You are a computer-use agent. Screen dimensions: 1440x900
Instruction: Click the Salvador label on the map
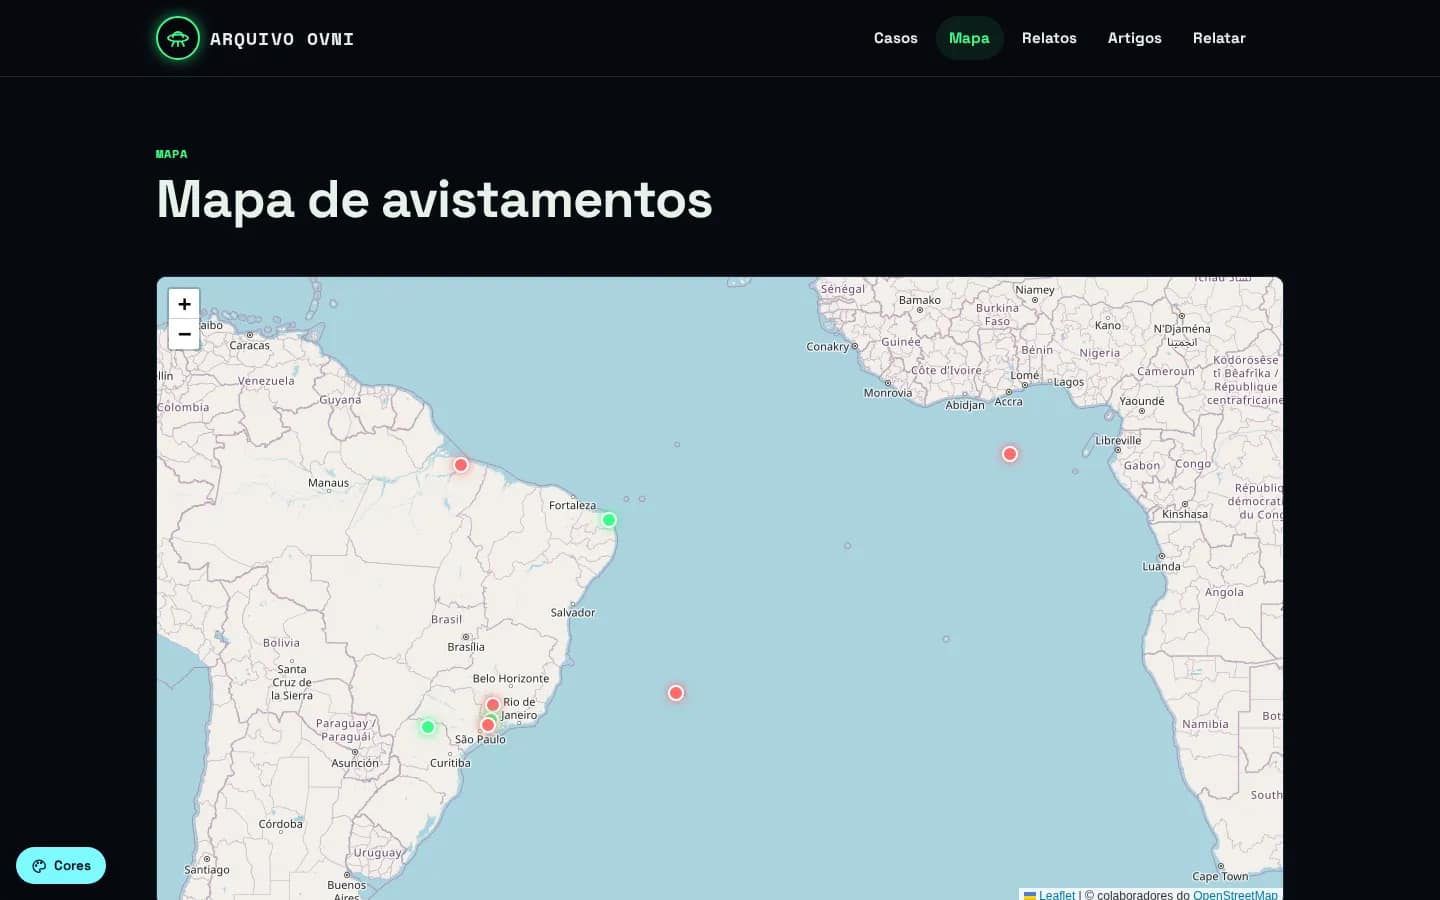tap(573, 612)
